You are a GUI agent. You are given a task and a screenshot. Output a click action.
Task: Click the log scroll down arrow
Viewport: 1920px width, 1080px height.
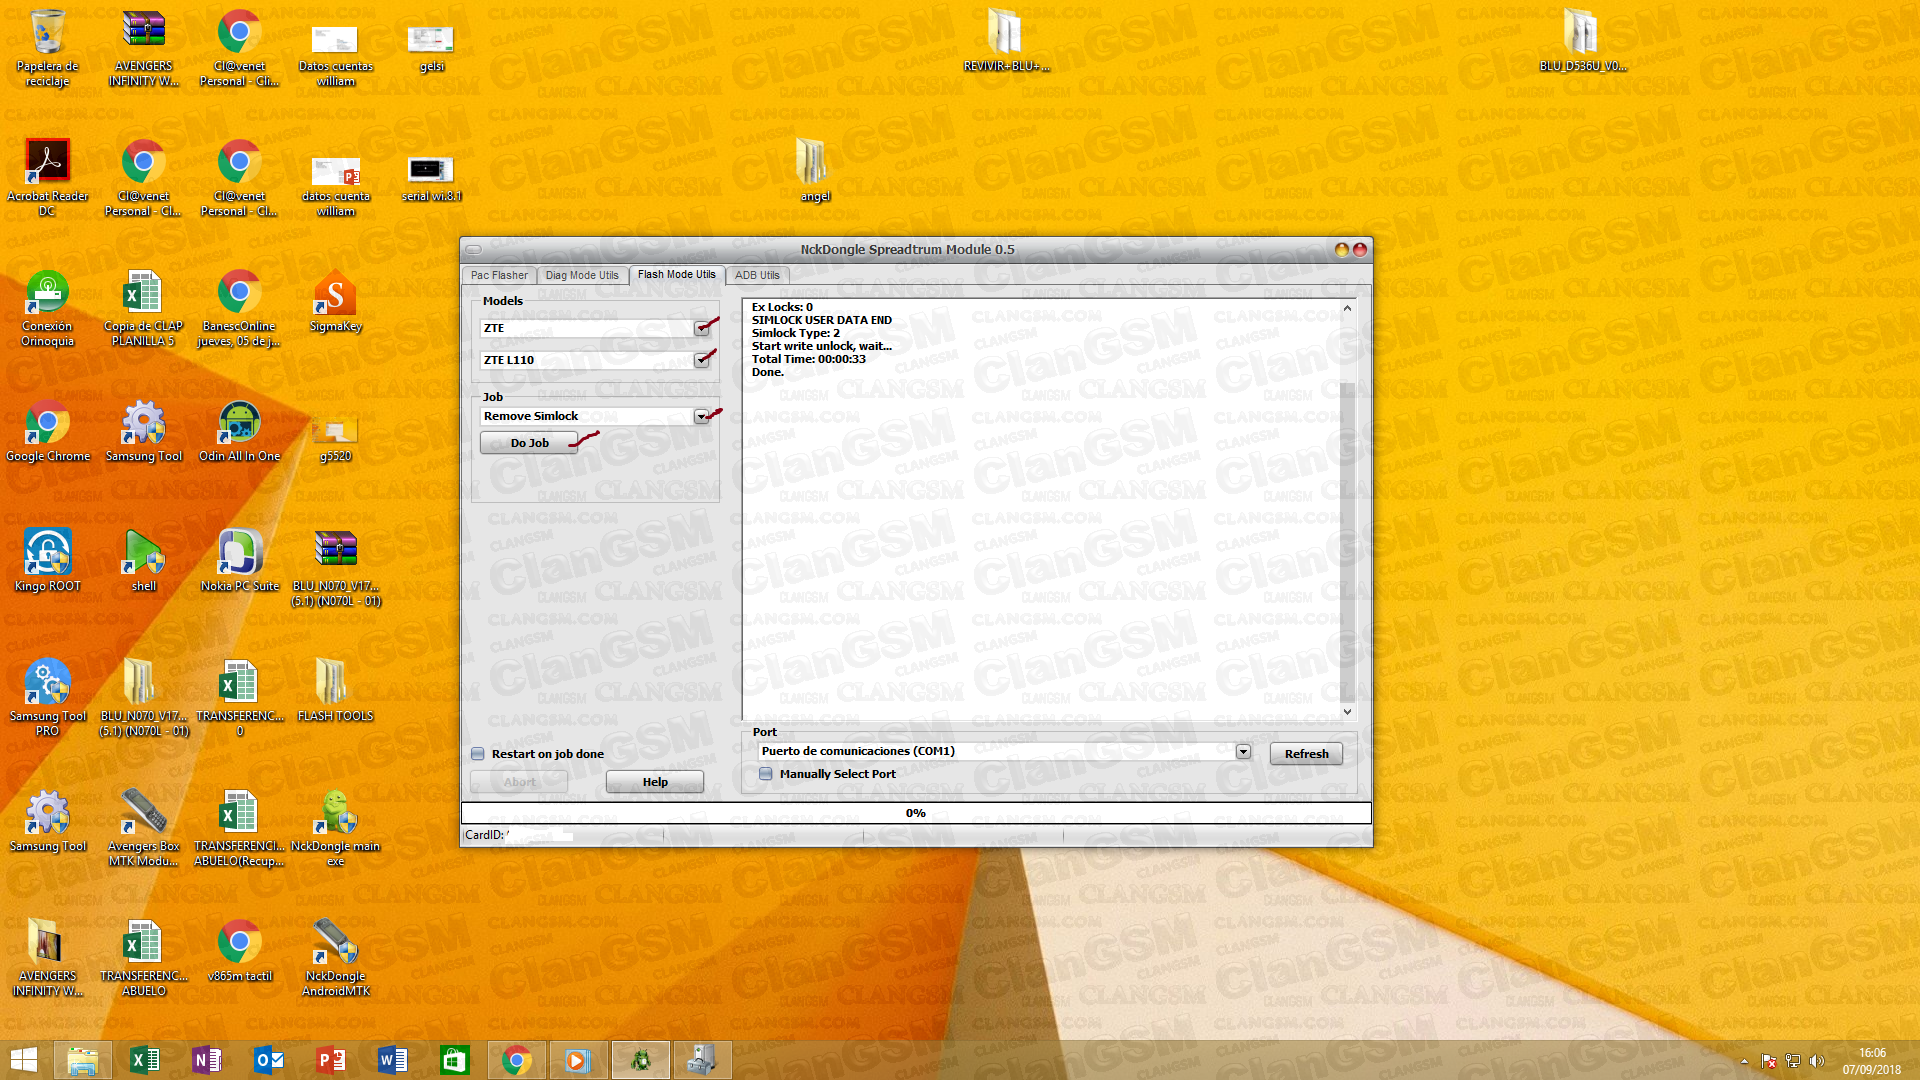pyautogui.click(x=1347, y=712)
